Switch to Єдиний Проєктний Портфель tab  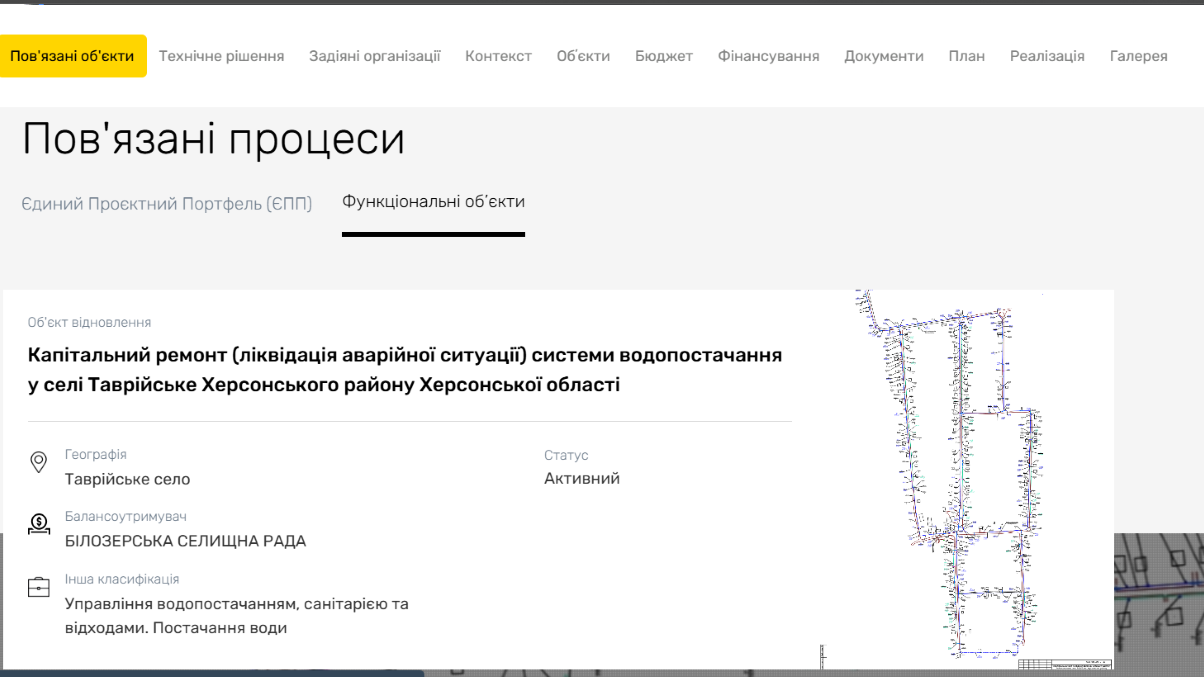(x=167, y=204)
